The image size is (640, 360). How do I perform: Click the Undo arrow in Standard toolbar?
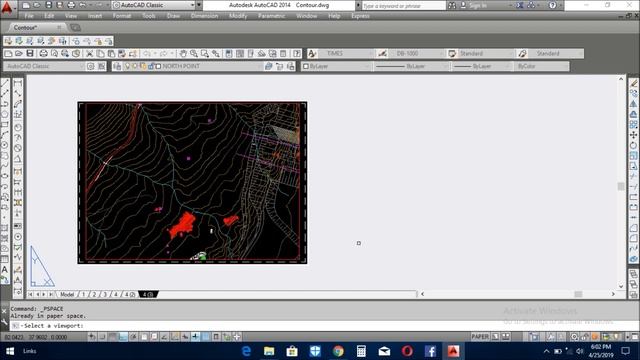[147, 53]
